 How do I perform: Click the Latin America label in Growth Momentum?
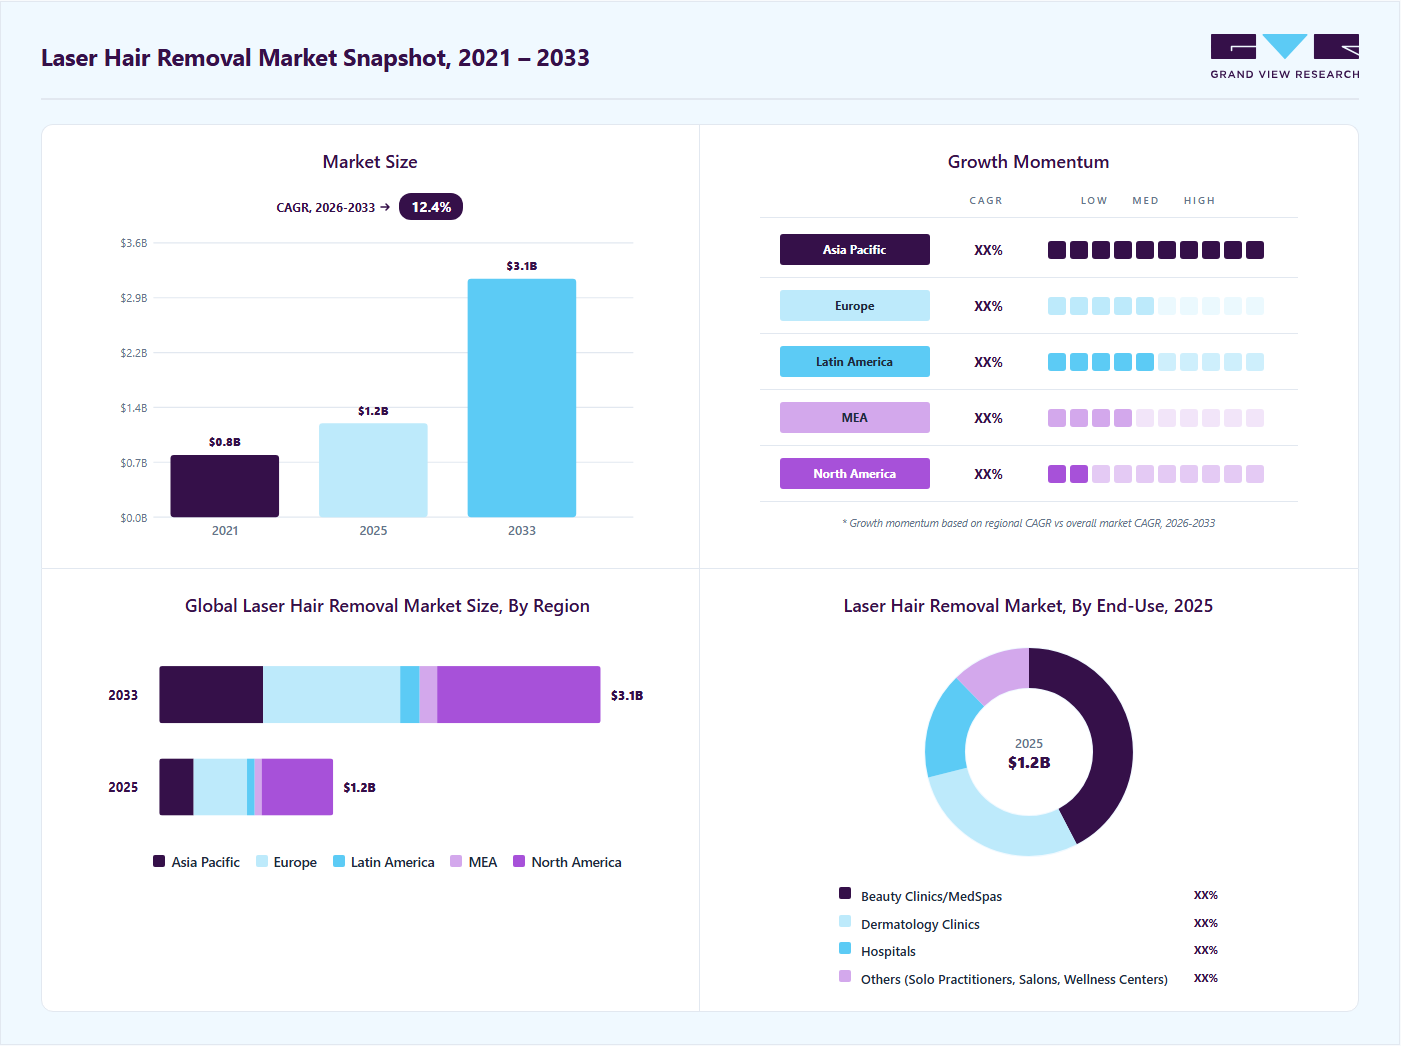click(855, 362)
